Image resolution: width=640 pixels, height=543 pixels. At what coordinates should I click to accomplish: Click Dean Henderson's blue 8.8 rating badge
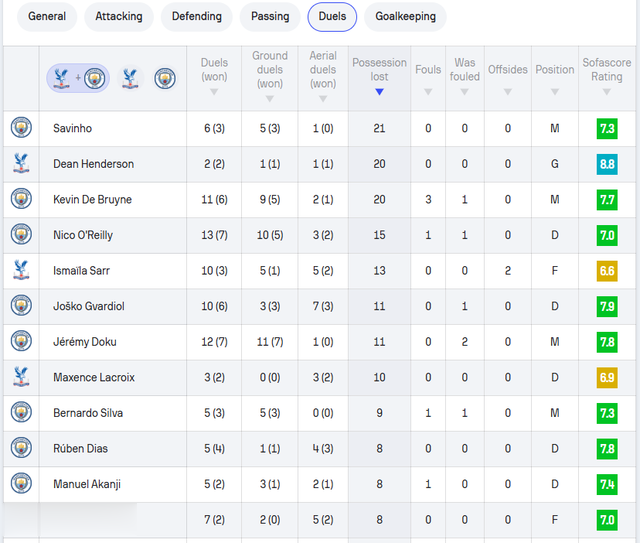coord(607,164)
